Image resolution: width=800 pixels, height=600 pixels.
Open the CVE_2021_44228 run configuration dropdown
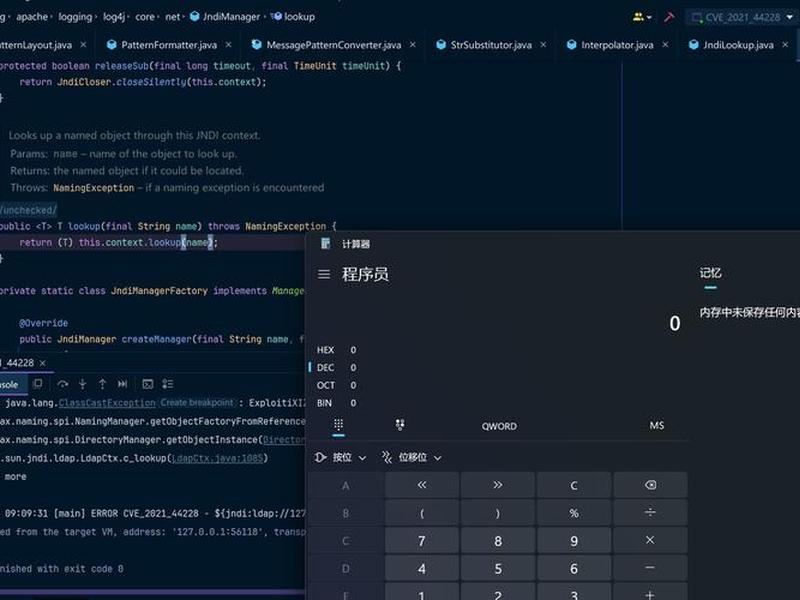(x=743, y=17)
